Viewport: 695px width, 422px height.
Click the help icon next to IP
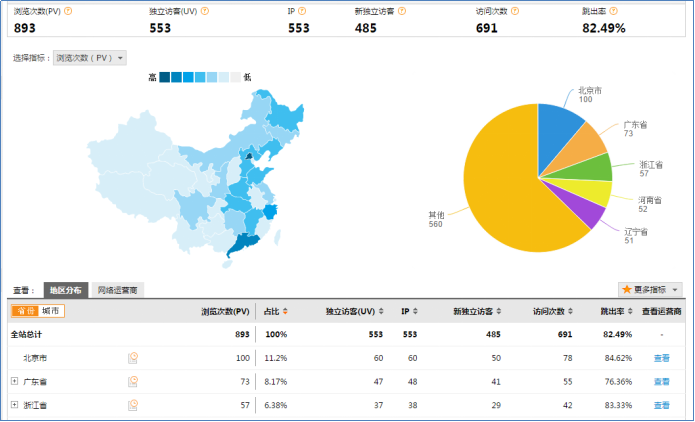302,11
